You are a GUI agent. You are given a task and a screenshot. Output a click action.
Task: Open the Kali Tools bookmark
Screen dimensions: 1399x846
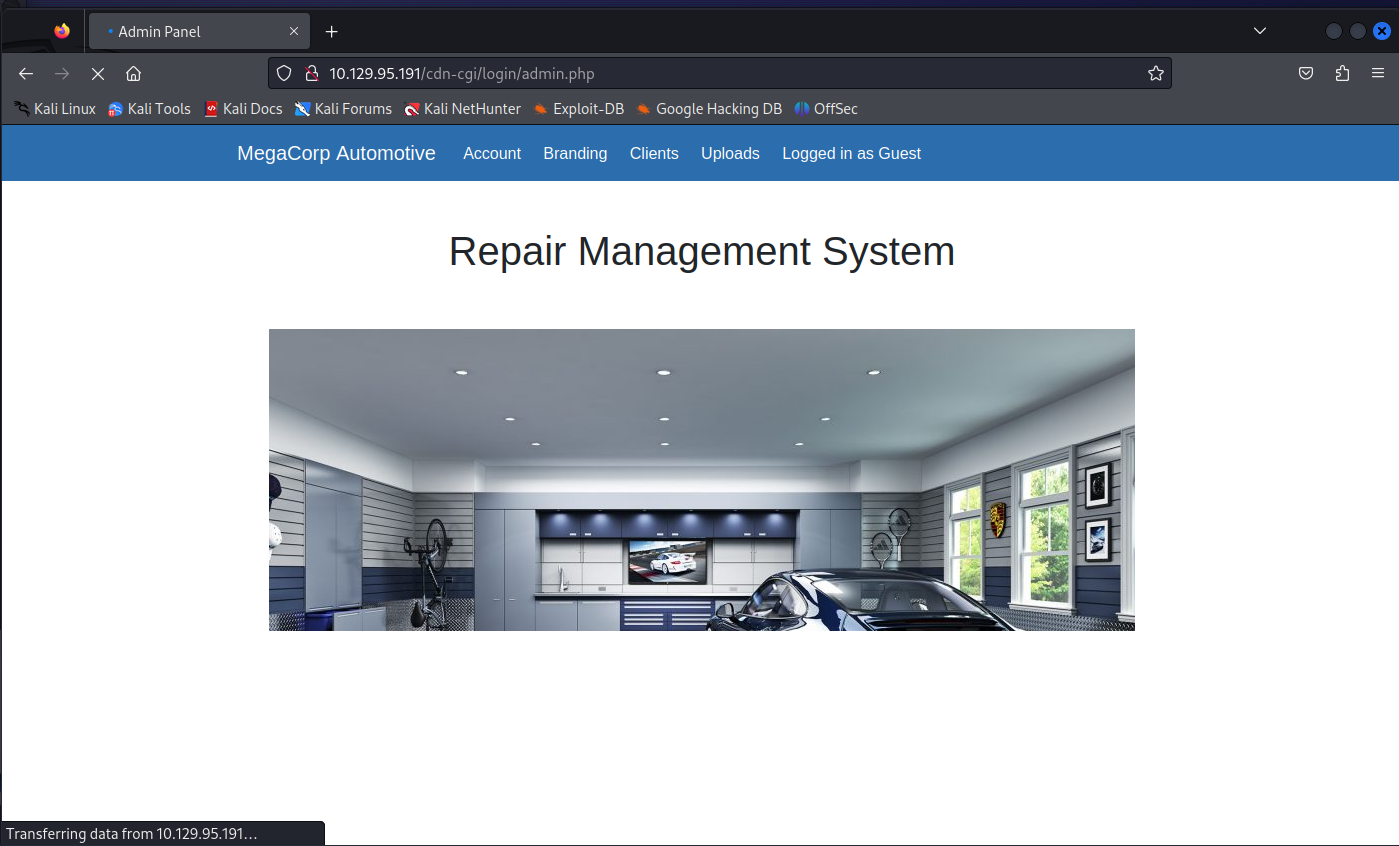[149, 109]
